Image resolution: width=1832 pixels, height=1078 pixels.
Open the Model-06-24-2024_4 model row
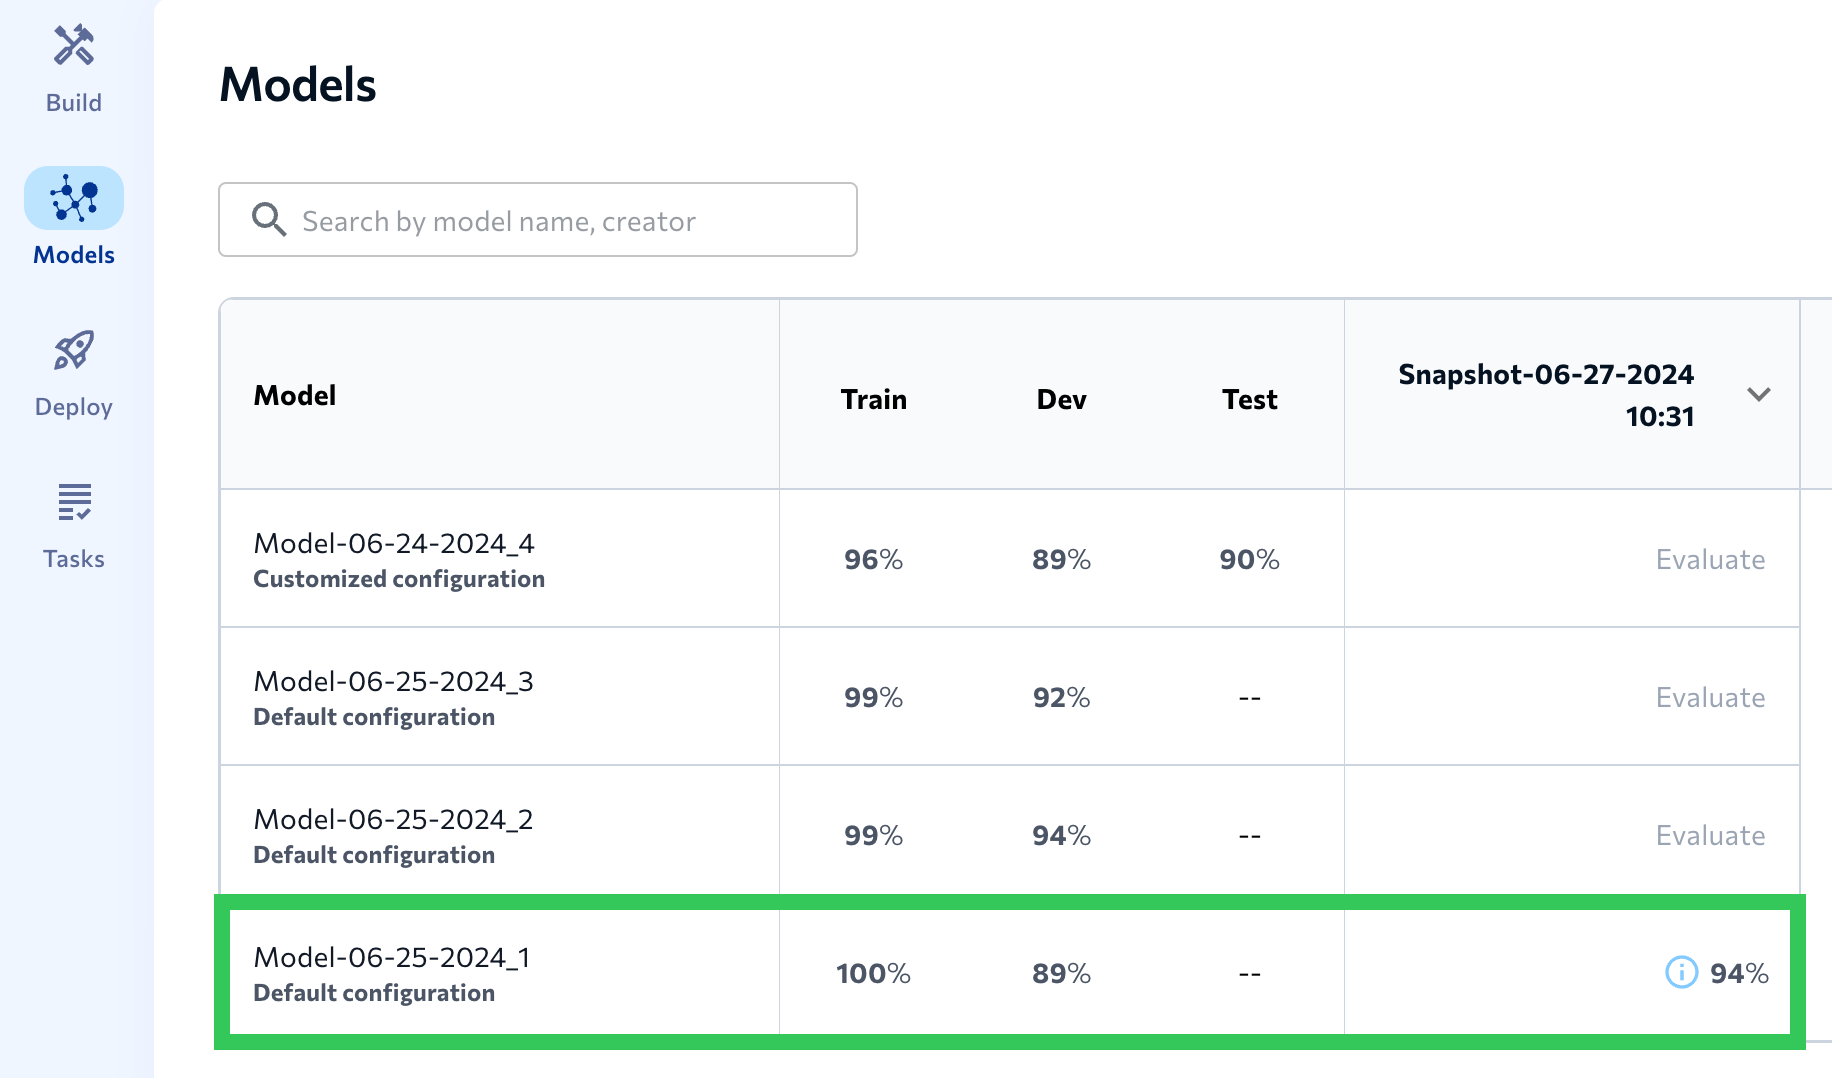(394, 544)
